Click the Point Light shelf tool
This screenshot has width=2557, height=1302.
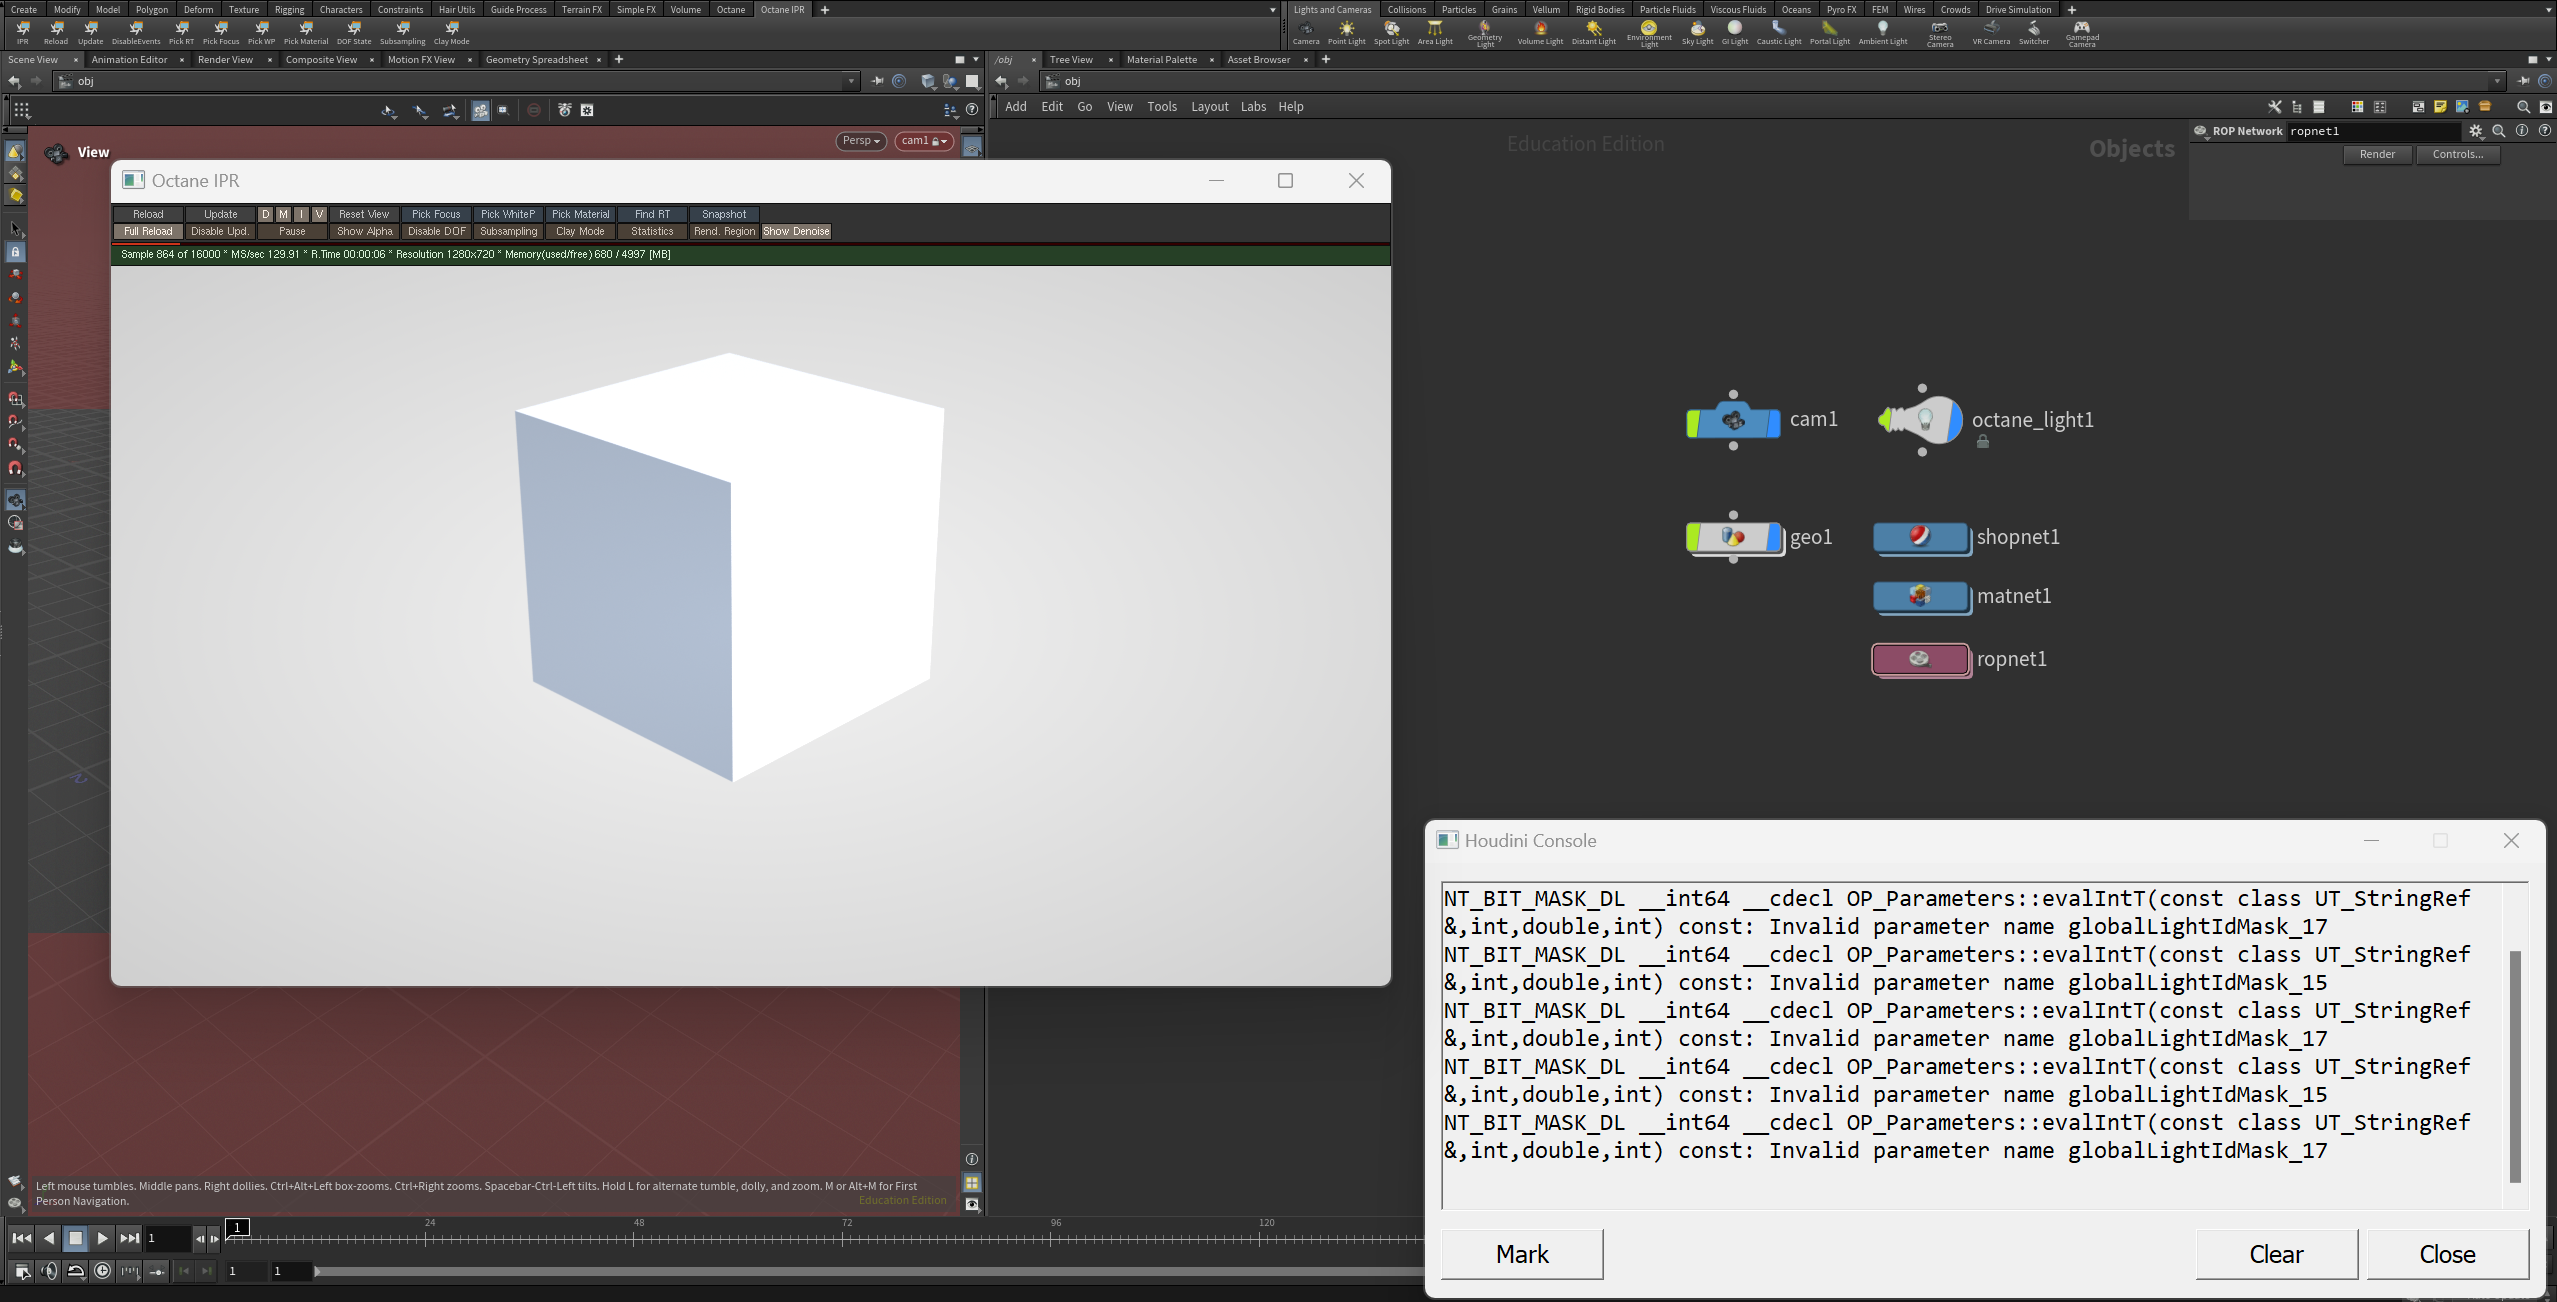pos(1346,32)
